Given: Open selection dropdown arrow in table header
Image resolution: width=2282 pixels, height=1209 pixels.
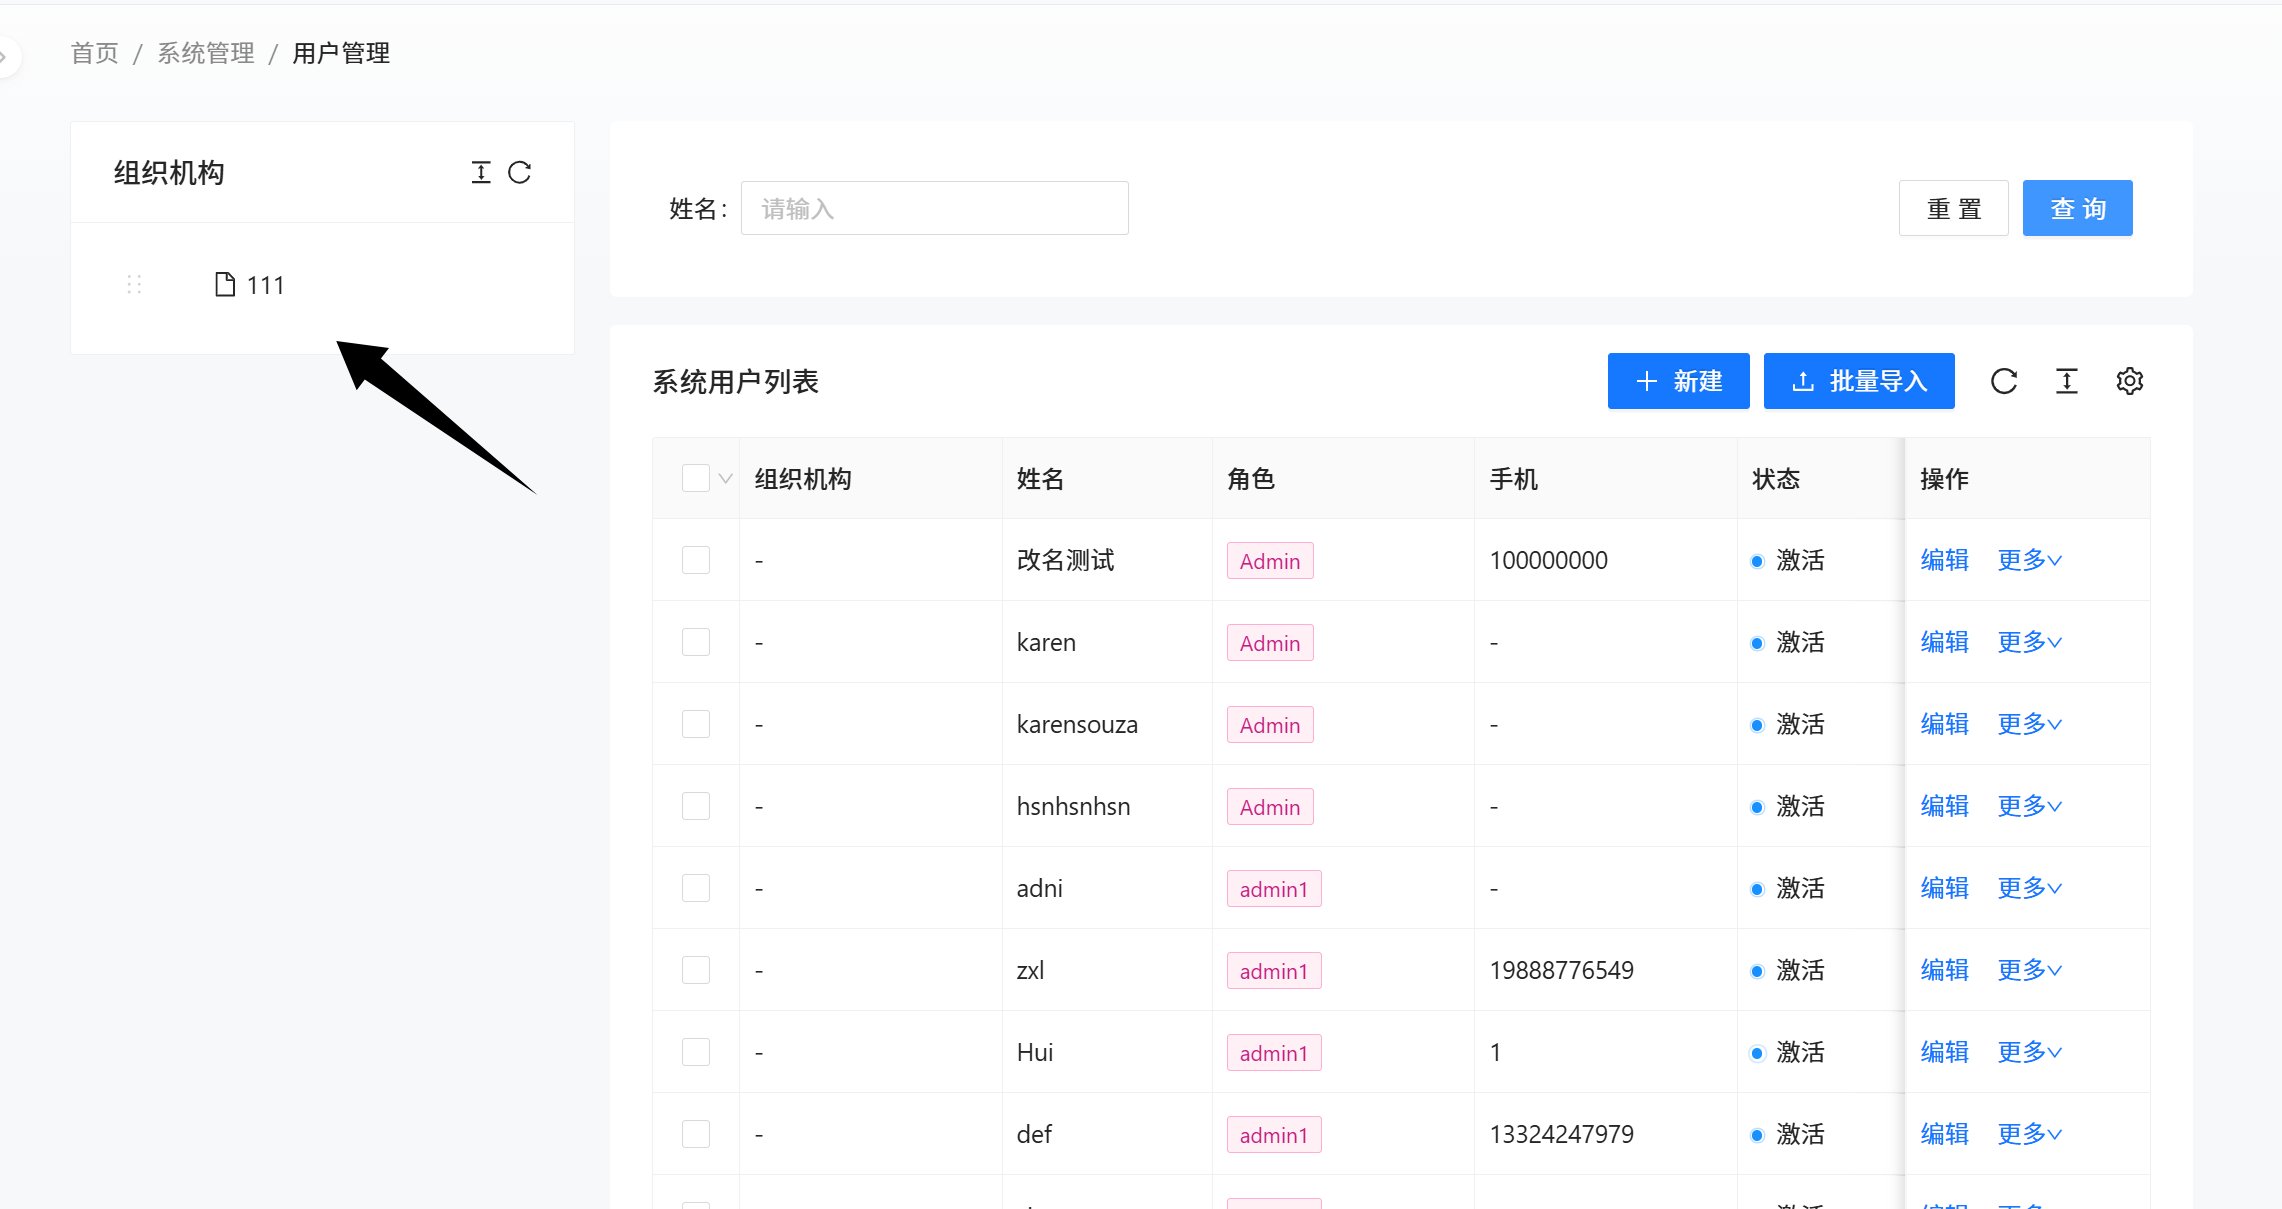Looking at the screenshot, I should click(x=726, y=479).
